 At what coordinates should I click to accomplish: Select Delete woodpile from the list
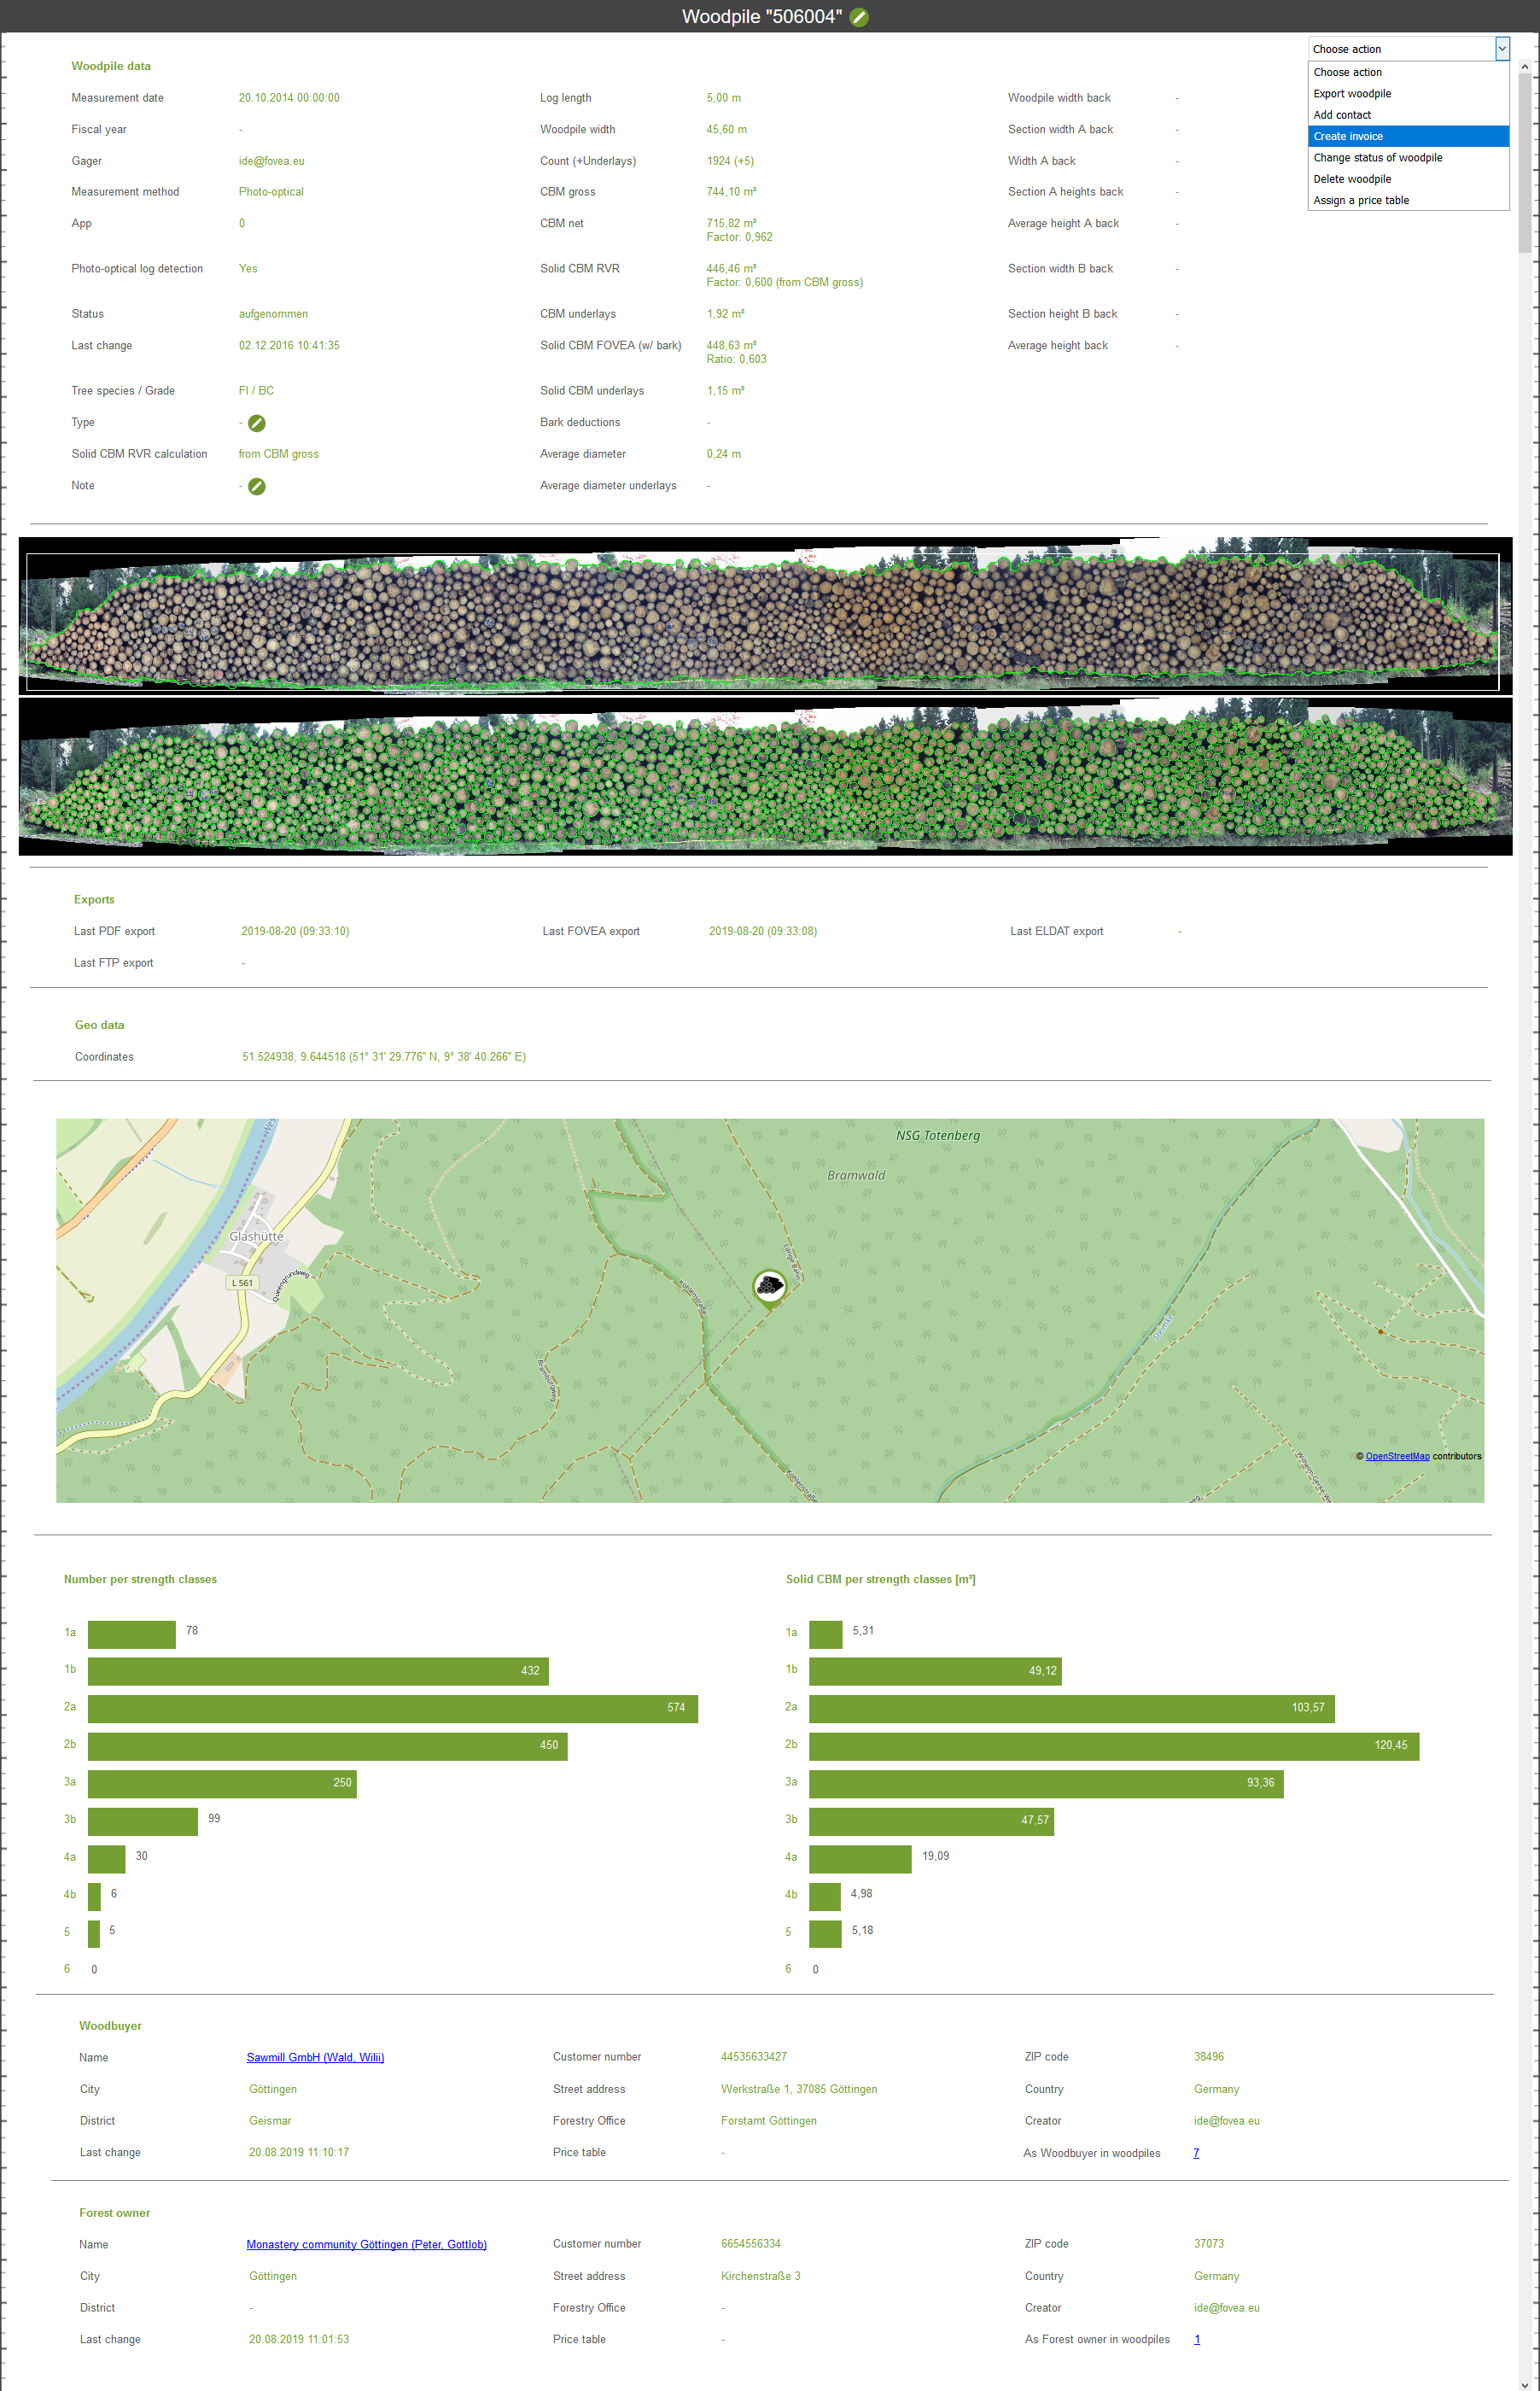(x=1352, y=179)
